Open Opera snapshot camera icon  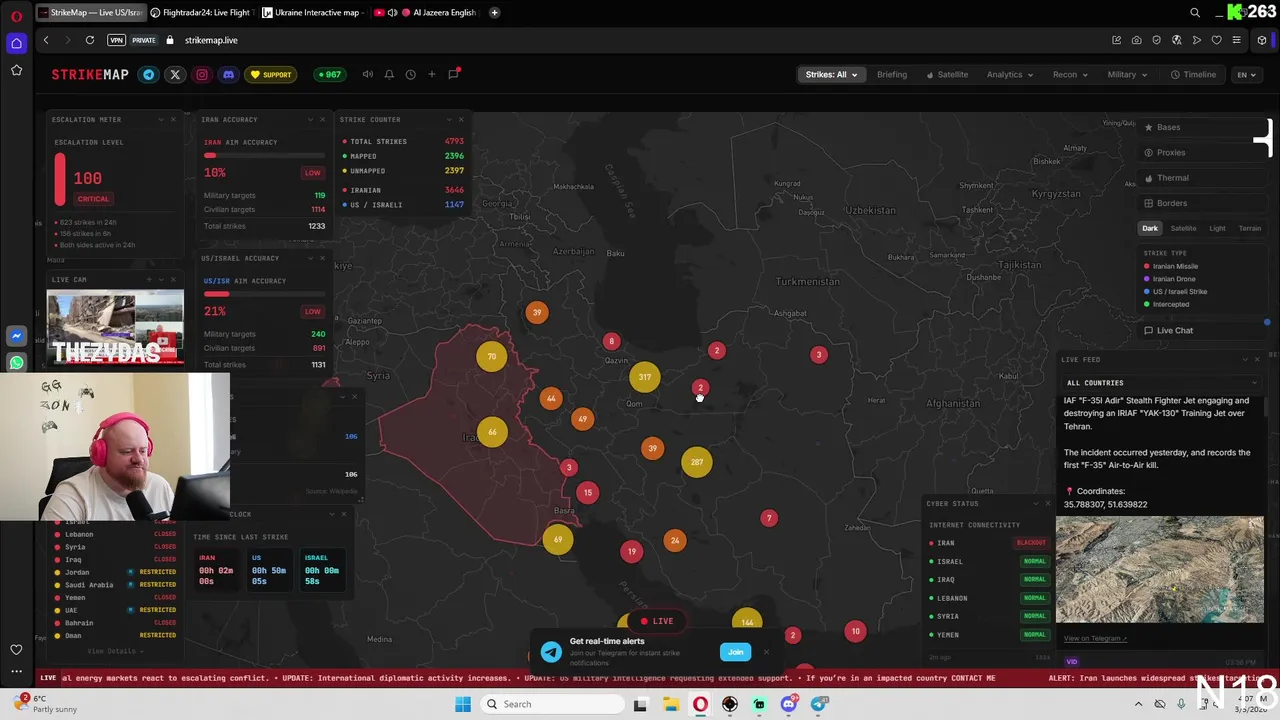click(x=1136, y=40)
